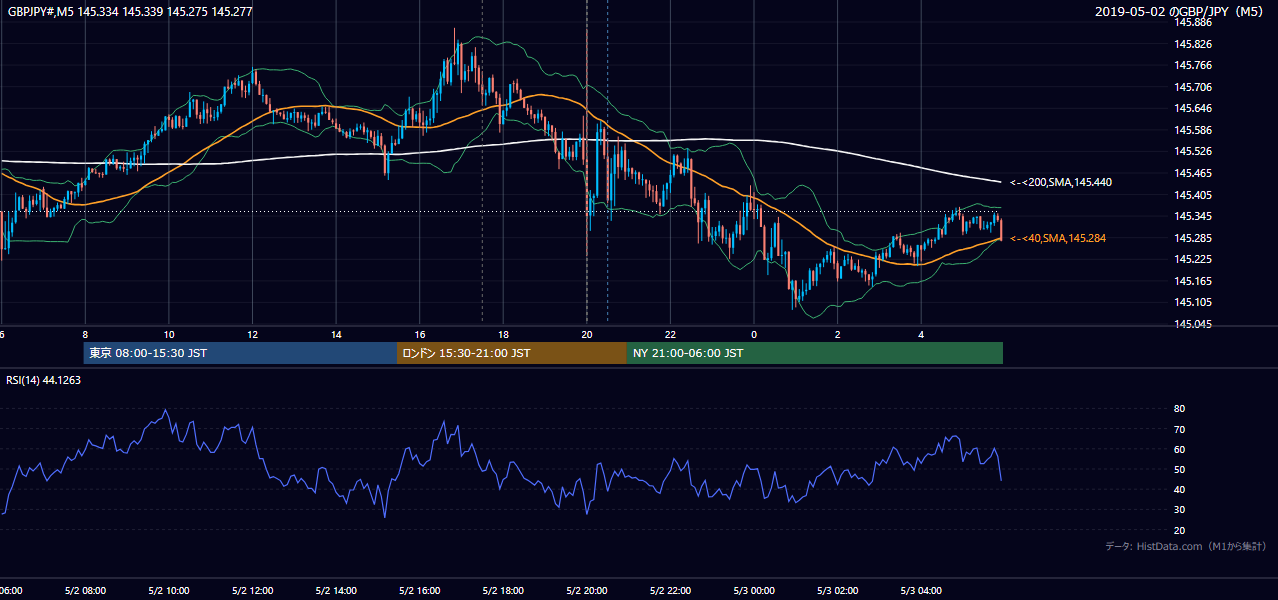
Task: Click the RSI scale value 30
Action: pyautogui.click(x=1179, y=510)
